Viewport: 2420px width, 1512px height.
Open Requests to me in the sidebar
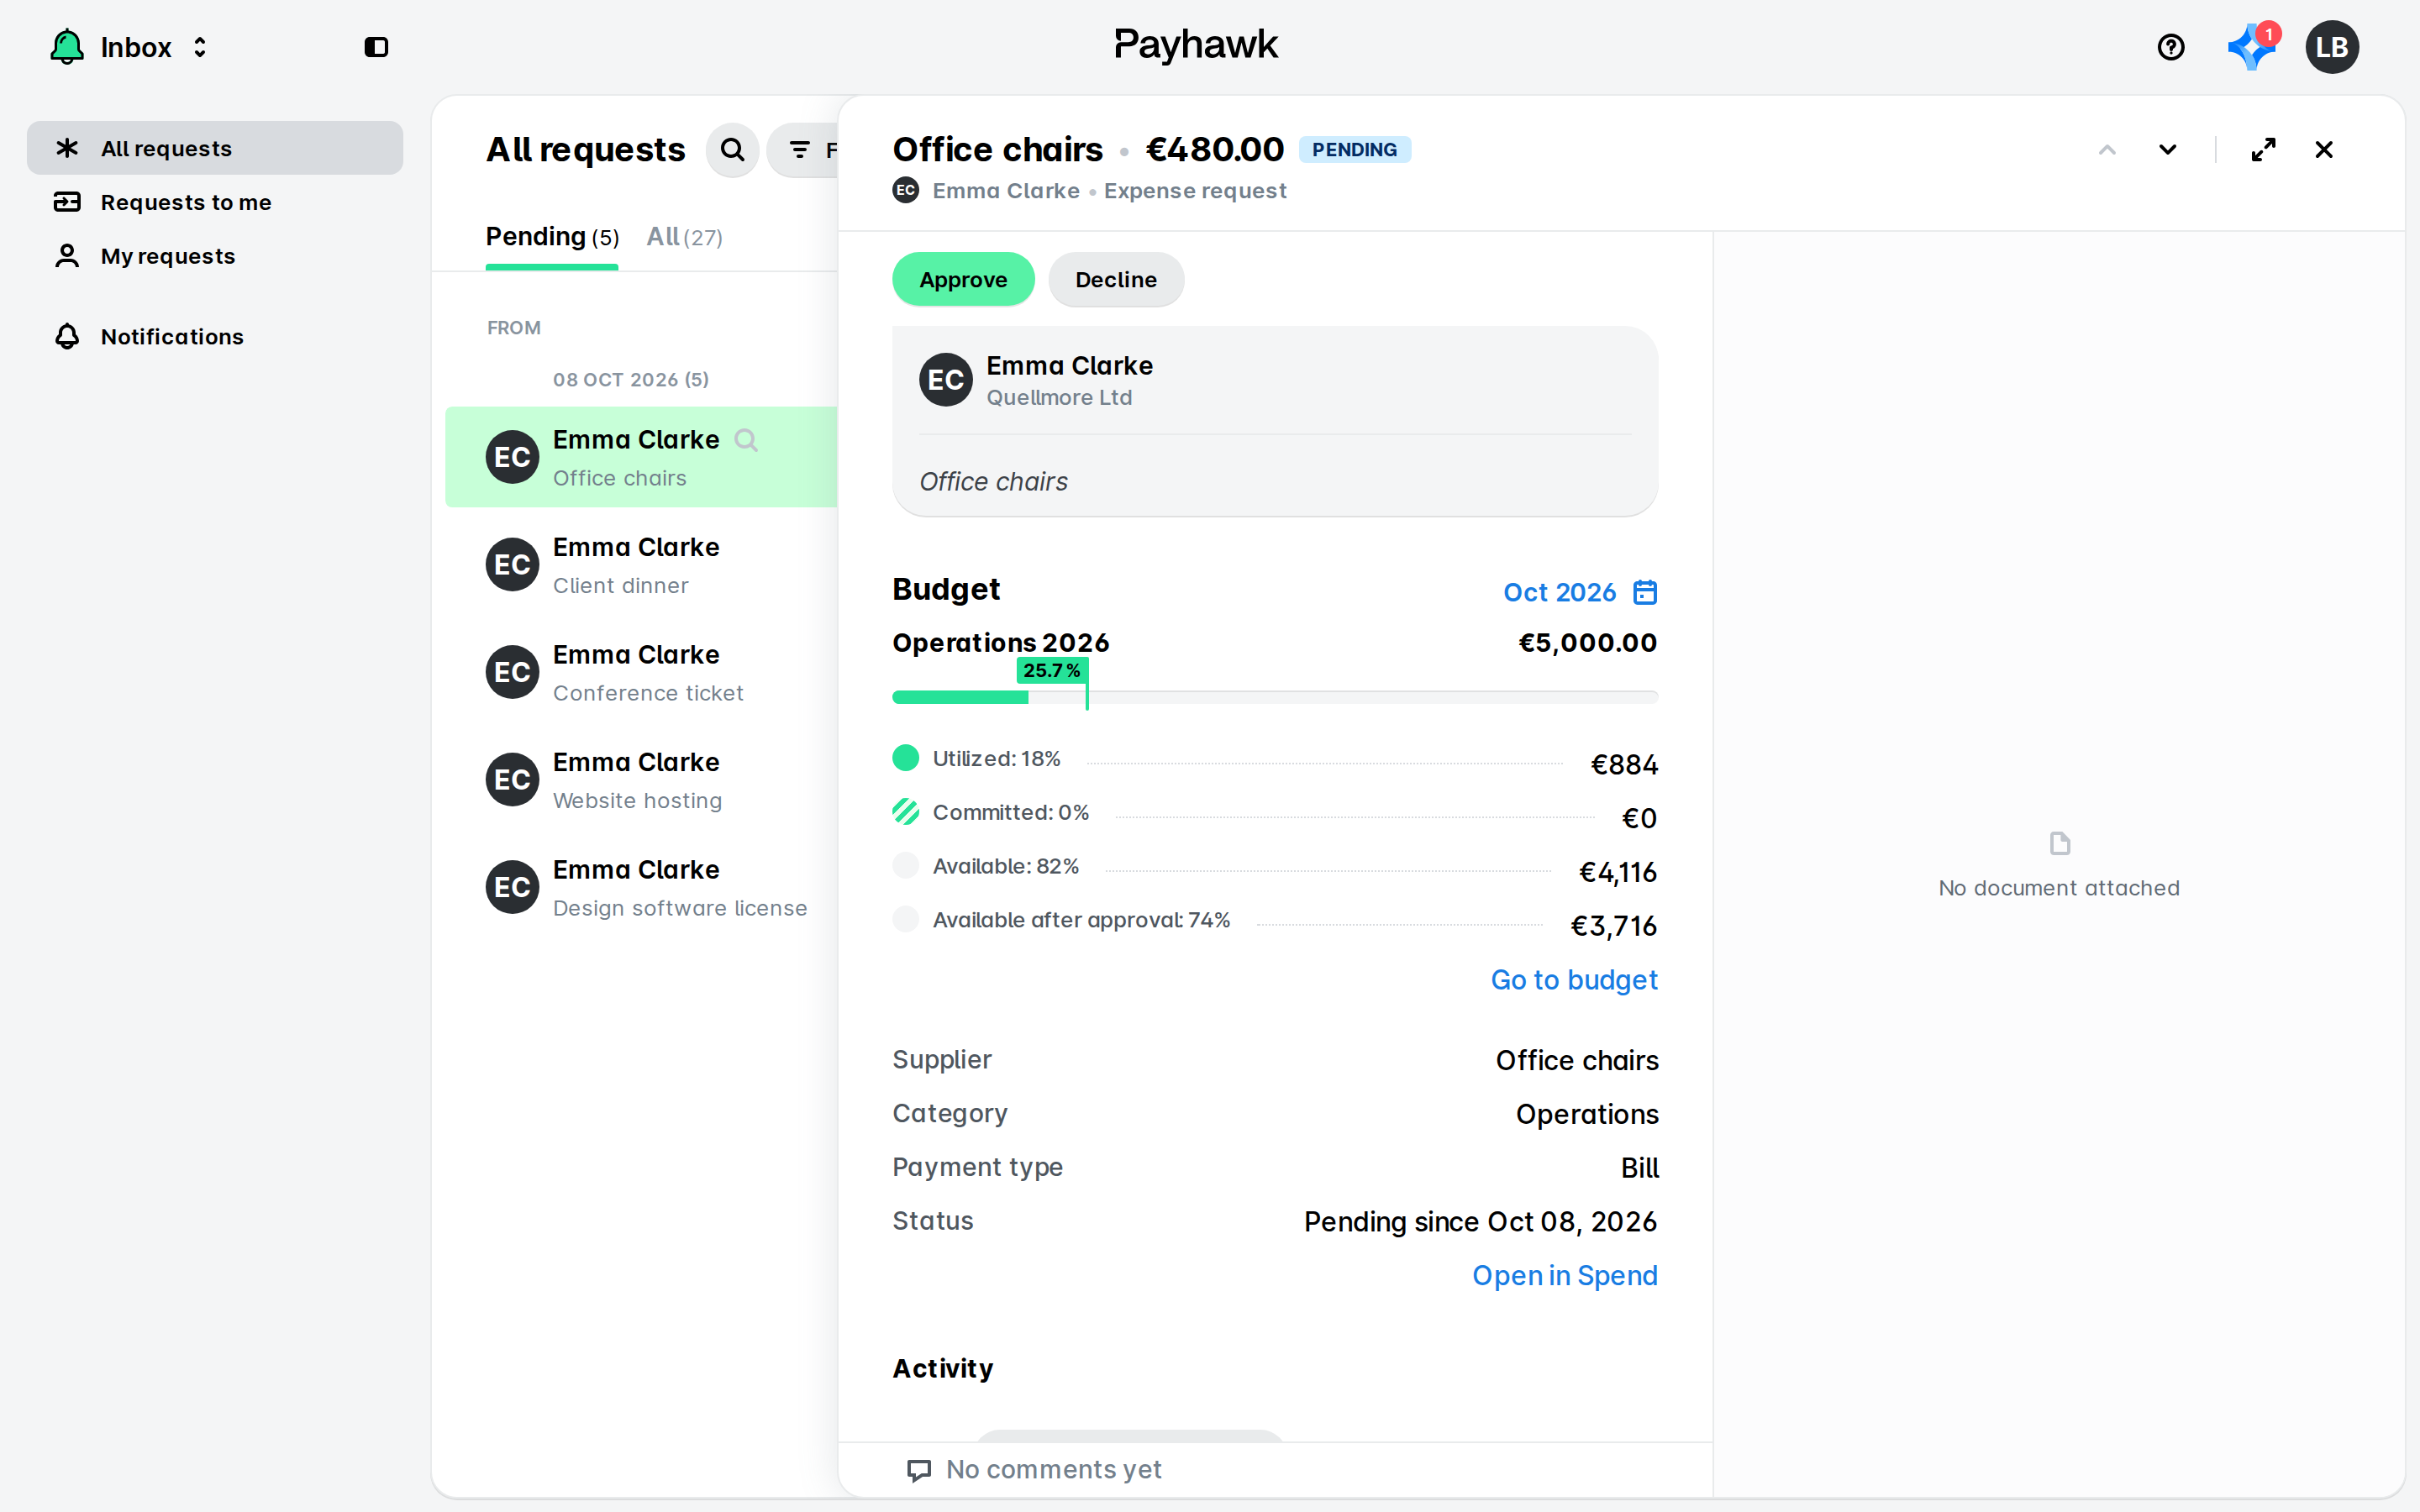click(x=215, y=202)
